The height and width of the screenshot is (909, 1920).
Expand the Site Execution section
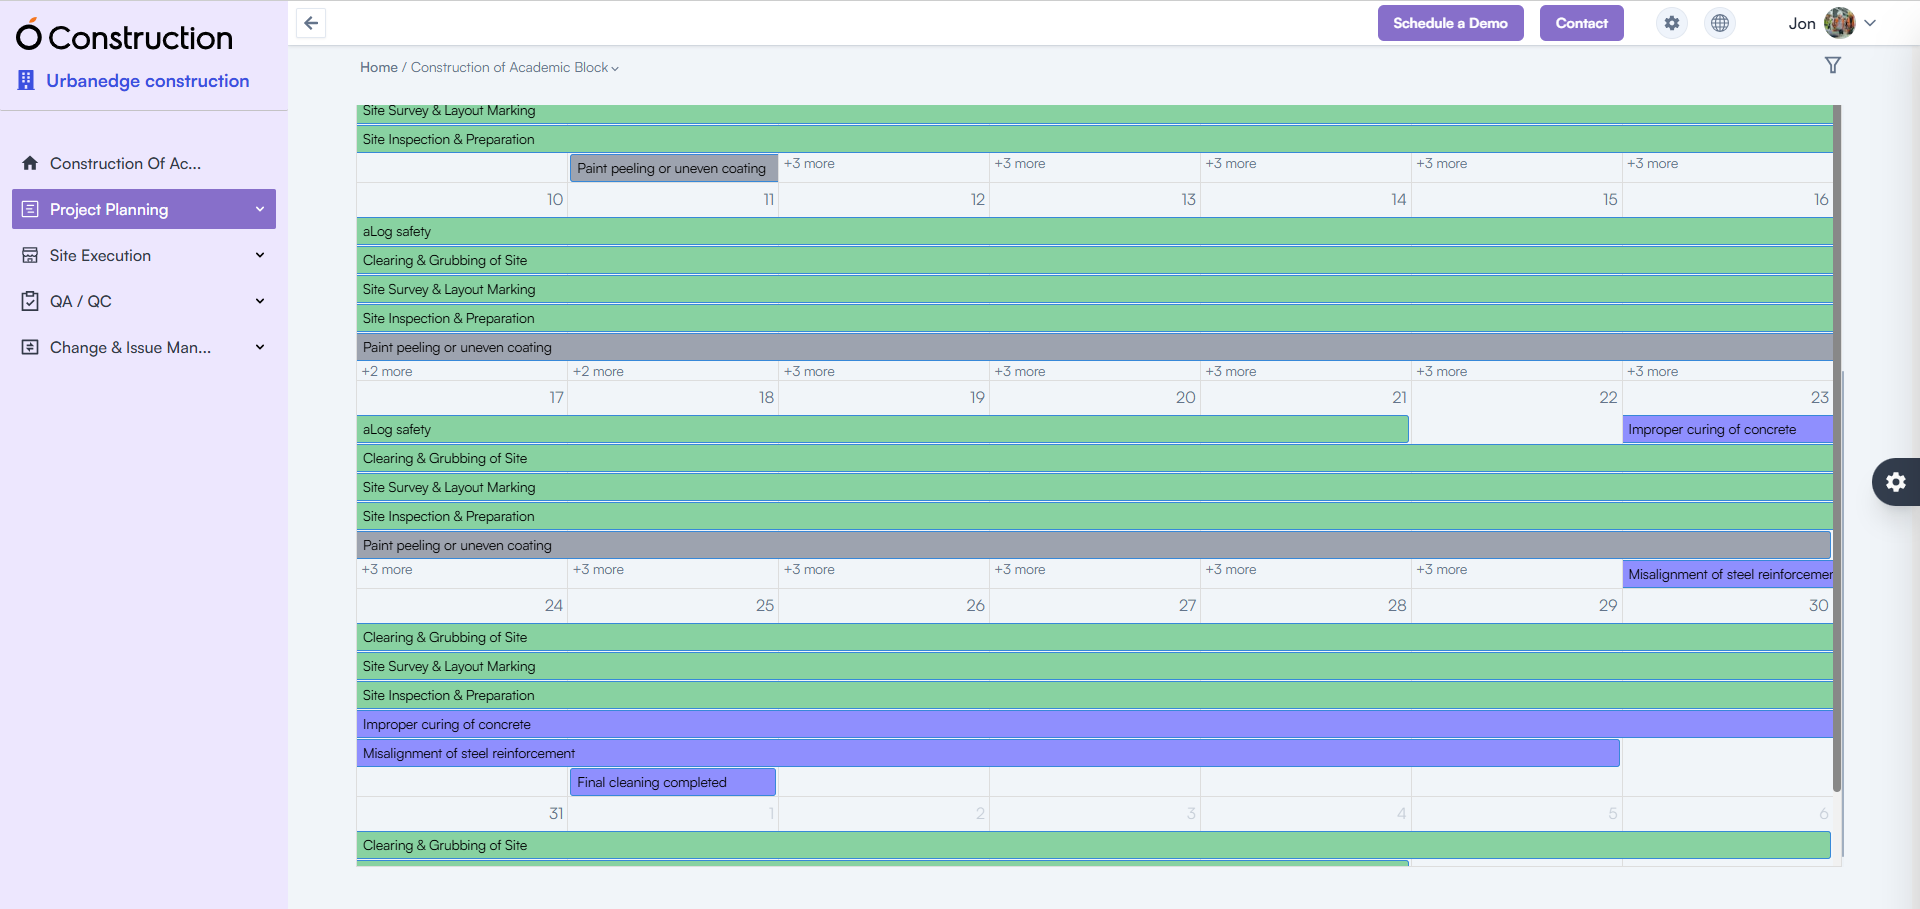coord(260,255)
